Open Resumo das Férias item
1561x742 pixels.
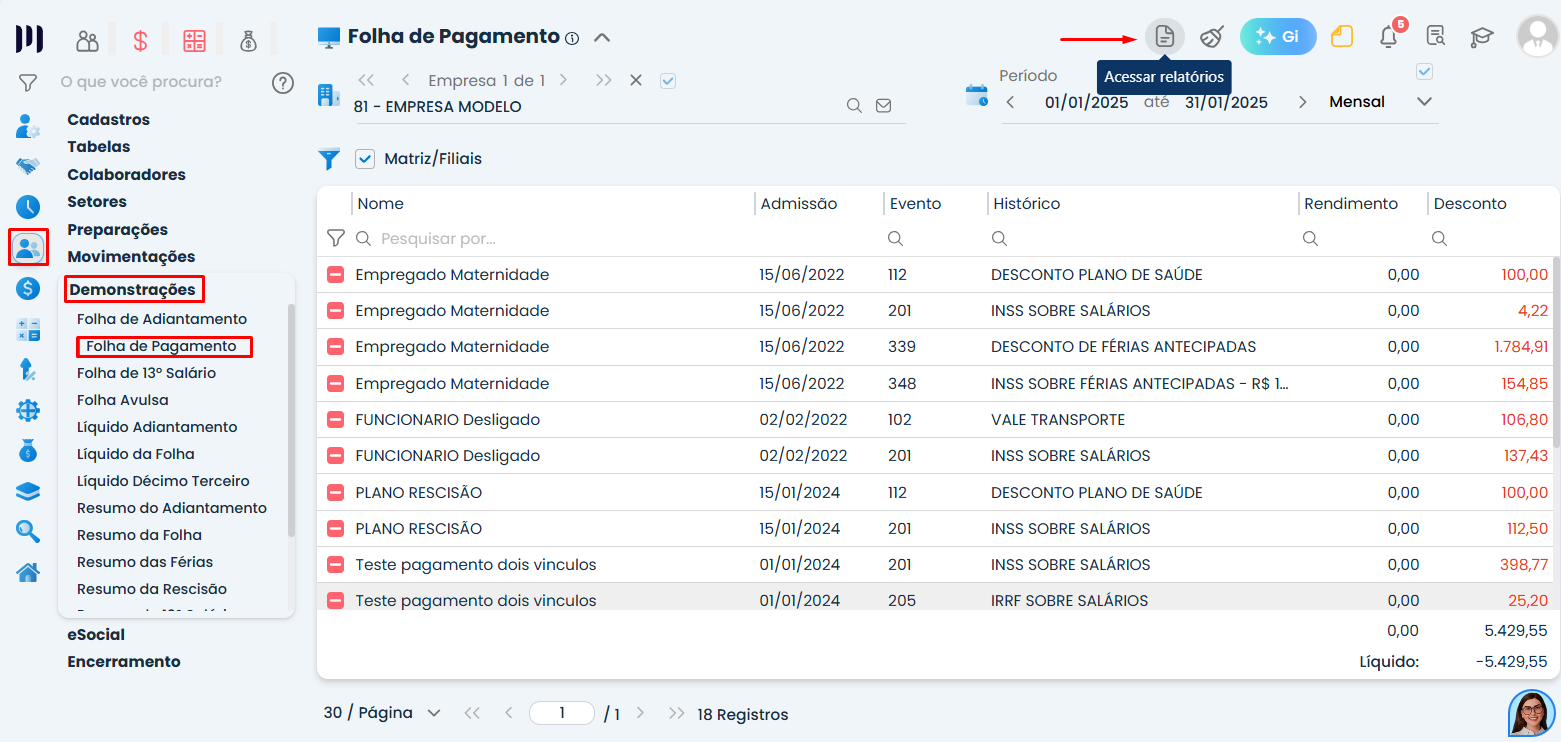coord(144,562)
